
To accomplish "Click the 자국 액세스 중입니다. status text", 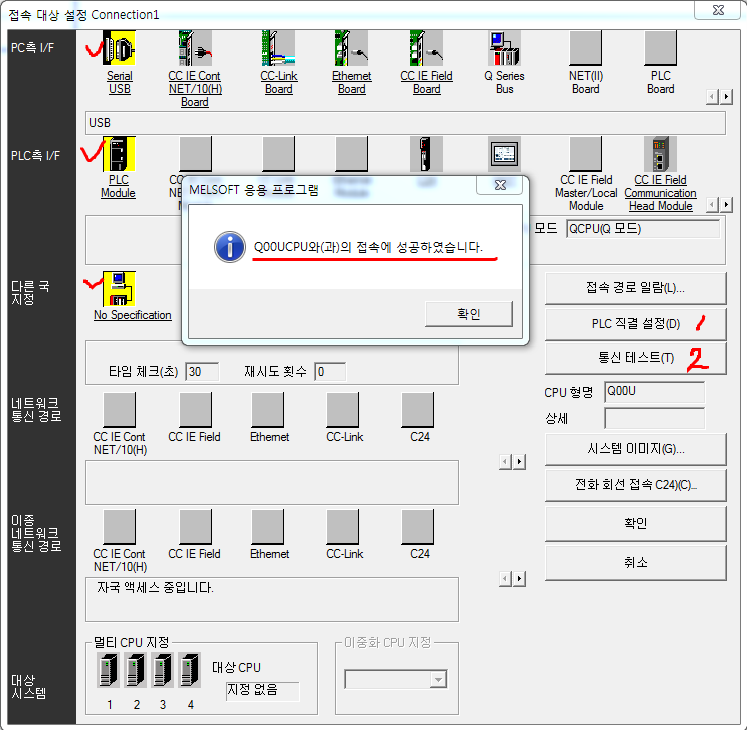I will coord(155,588).
